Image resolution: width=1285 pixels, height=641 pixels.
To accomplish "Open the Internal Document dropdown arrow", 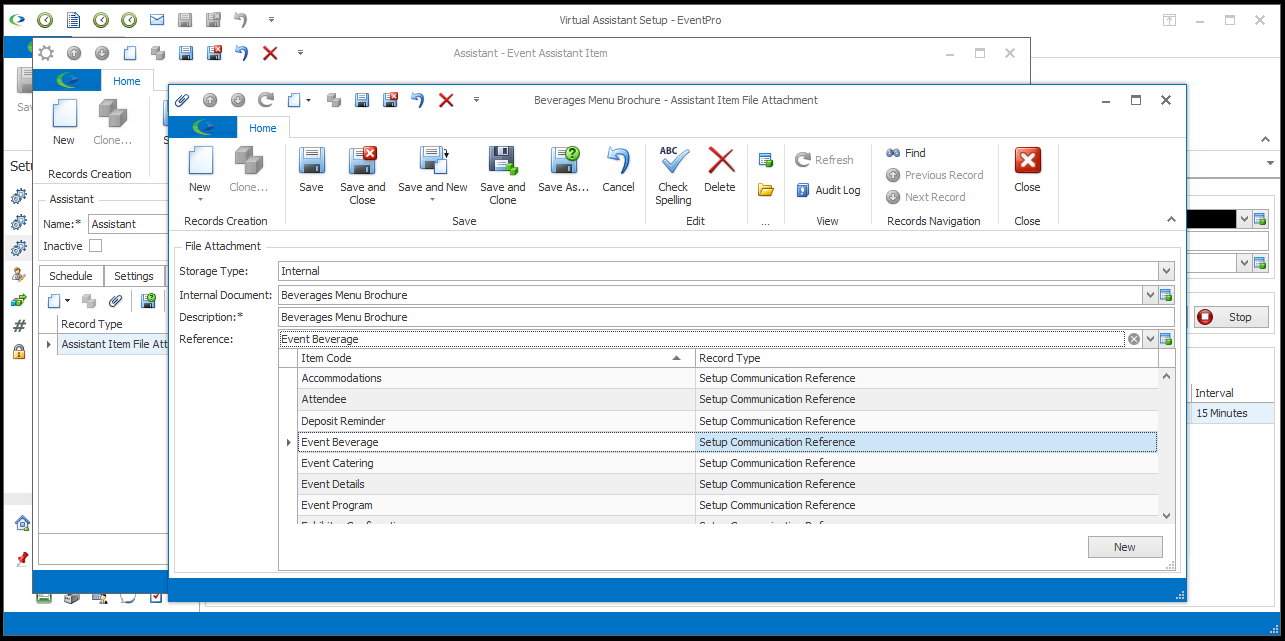I will (x=1149, y=295).
